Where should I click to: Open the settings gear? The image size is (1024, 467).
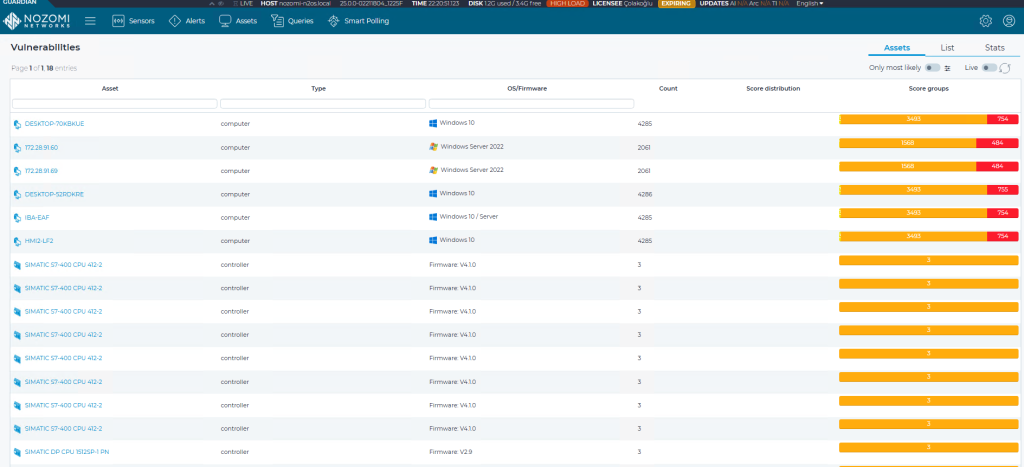[x=985, y=21]
